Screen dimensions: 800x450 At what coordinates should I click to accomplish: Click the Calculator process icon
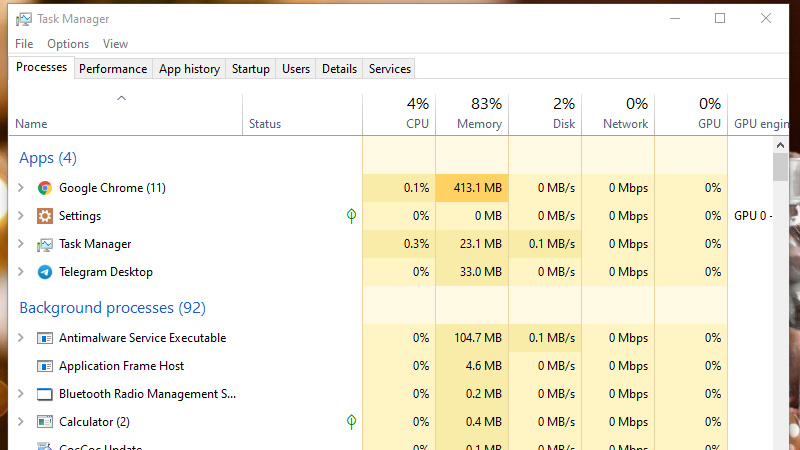44,422
